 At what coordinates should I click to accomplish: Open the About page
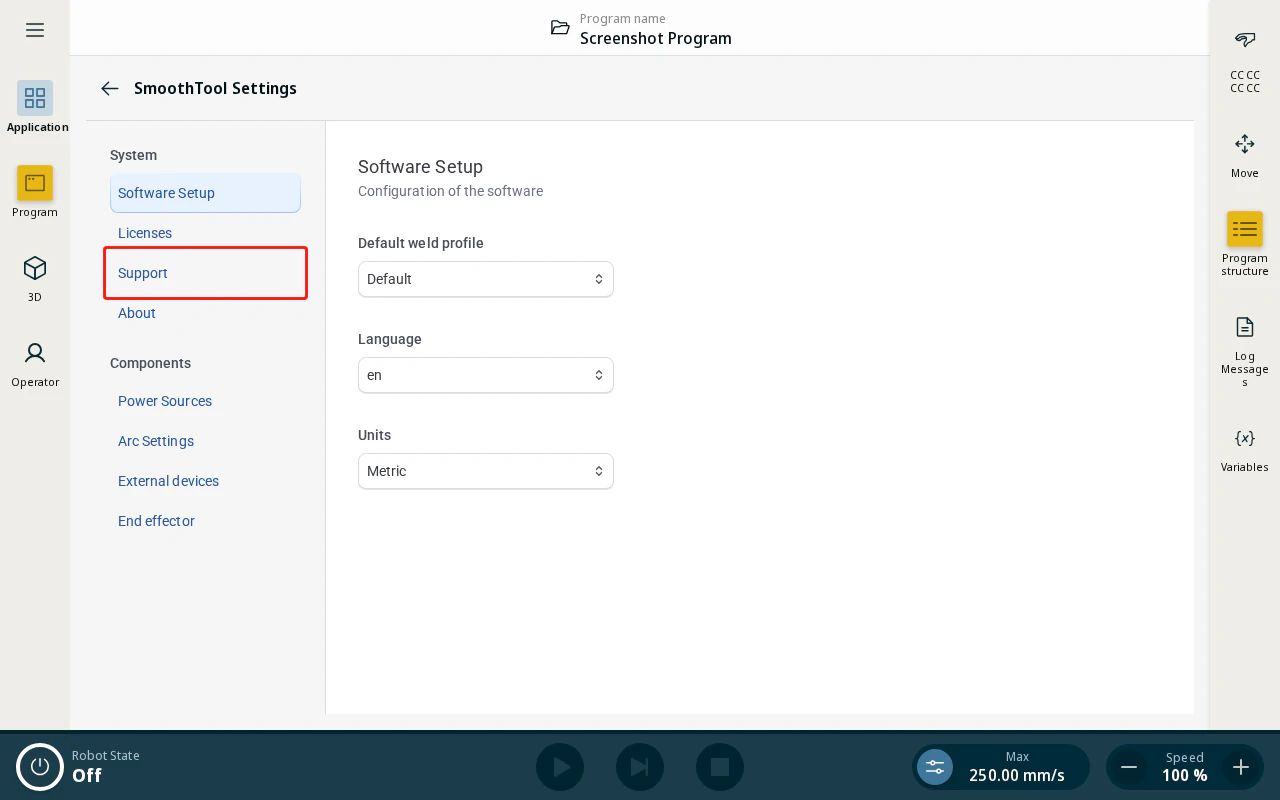pyautogui.click(x=205, y=313)
